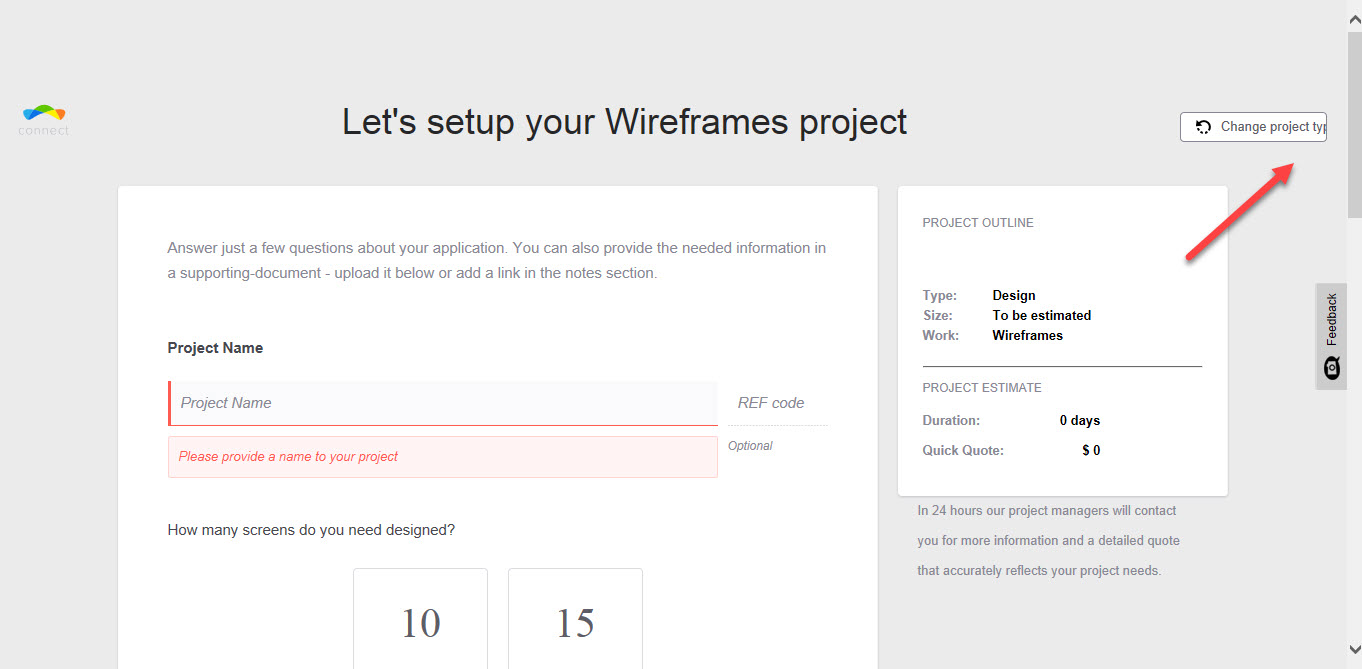The width and height of the screenshot is (1362, 669).
Task: Click the refresh arrow icon beside Change project type
Action: [1204, 127]
